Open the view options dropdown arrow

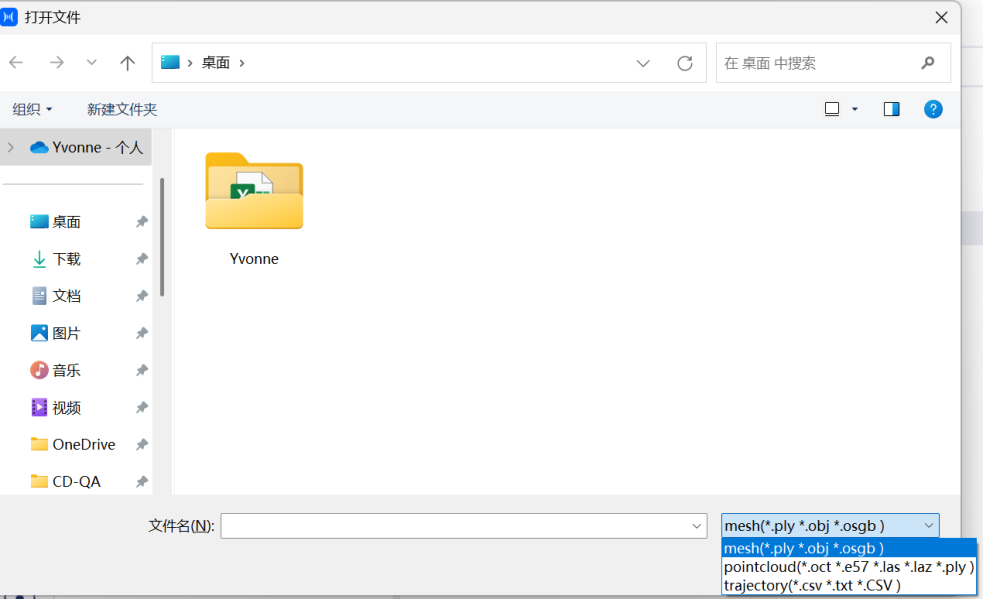(x=854, y=109)
